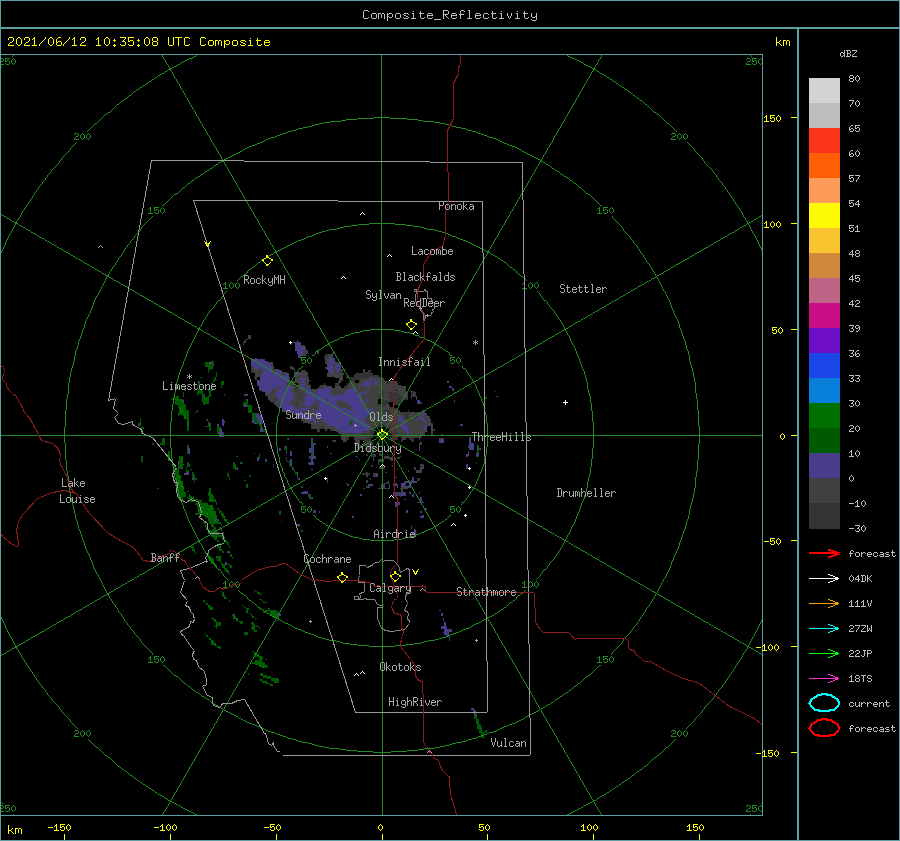Click the 2021/06/12 10:35:08 UTC timestamp
This screenshot has width=900, height=841.
tap(99, 42)
